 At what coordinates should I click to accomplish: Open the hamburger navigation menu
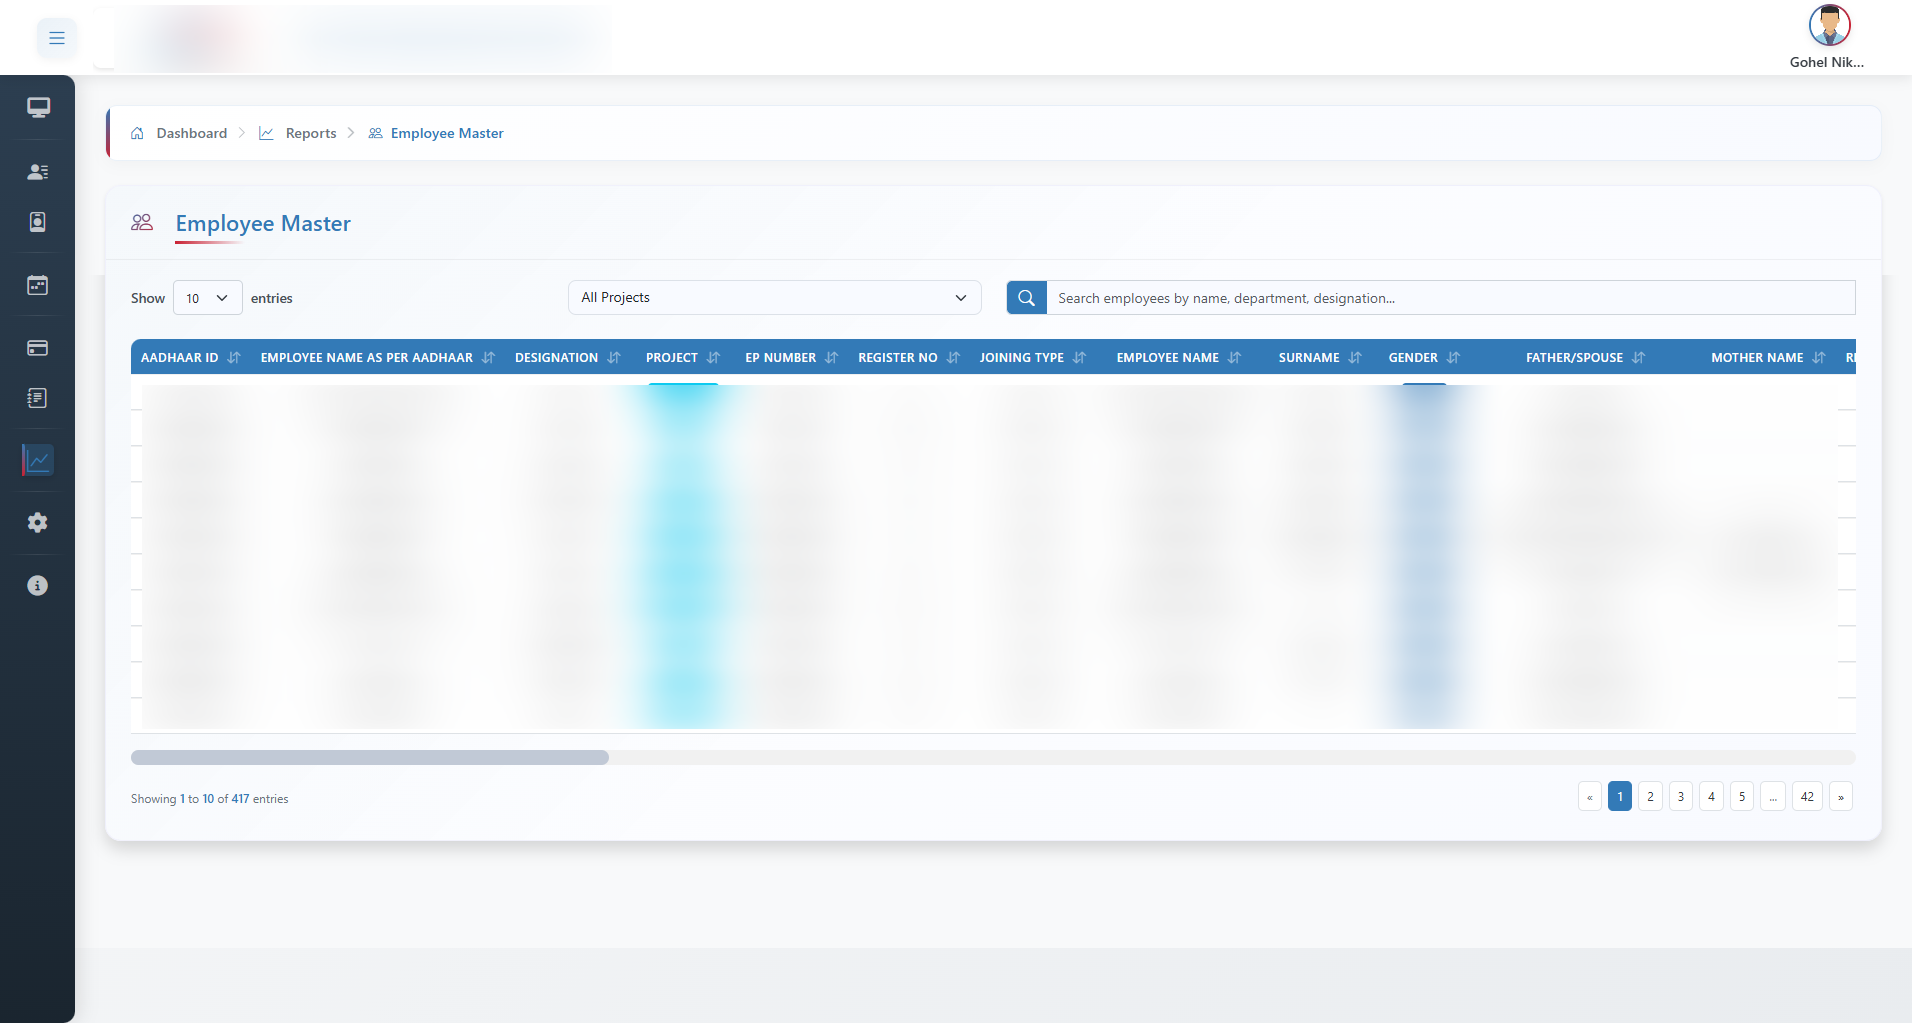(57, 37)
